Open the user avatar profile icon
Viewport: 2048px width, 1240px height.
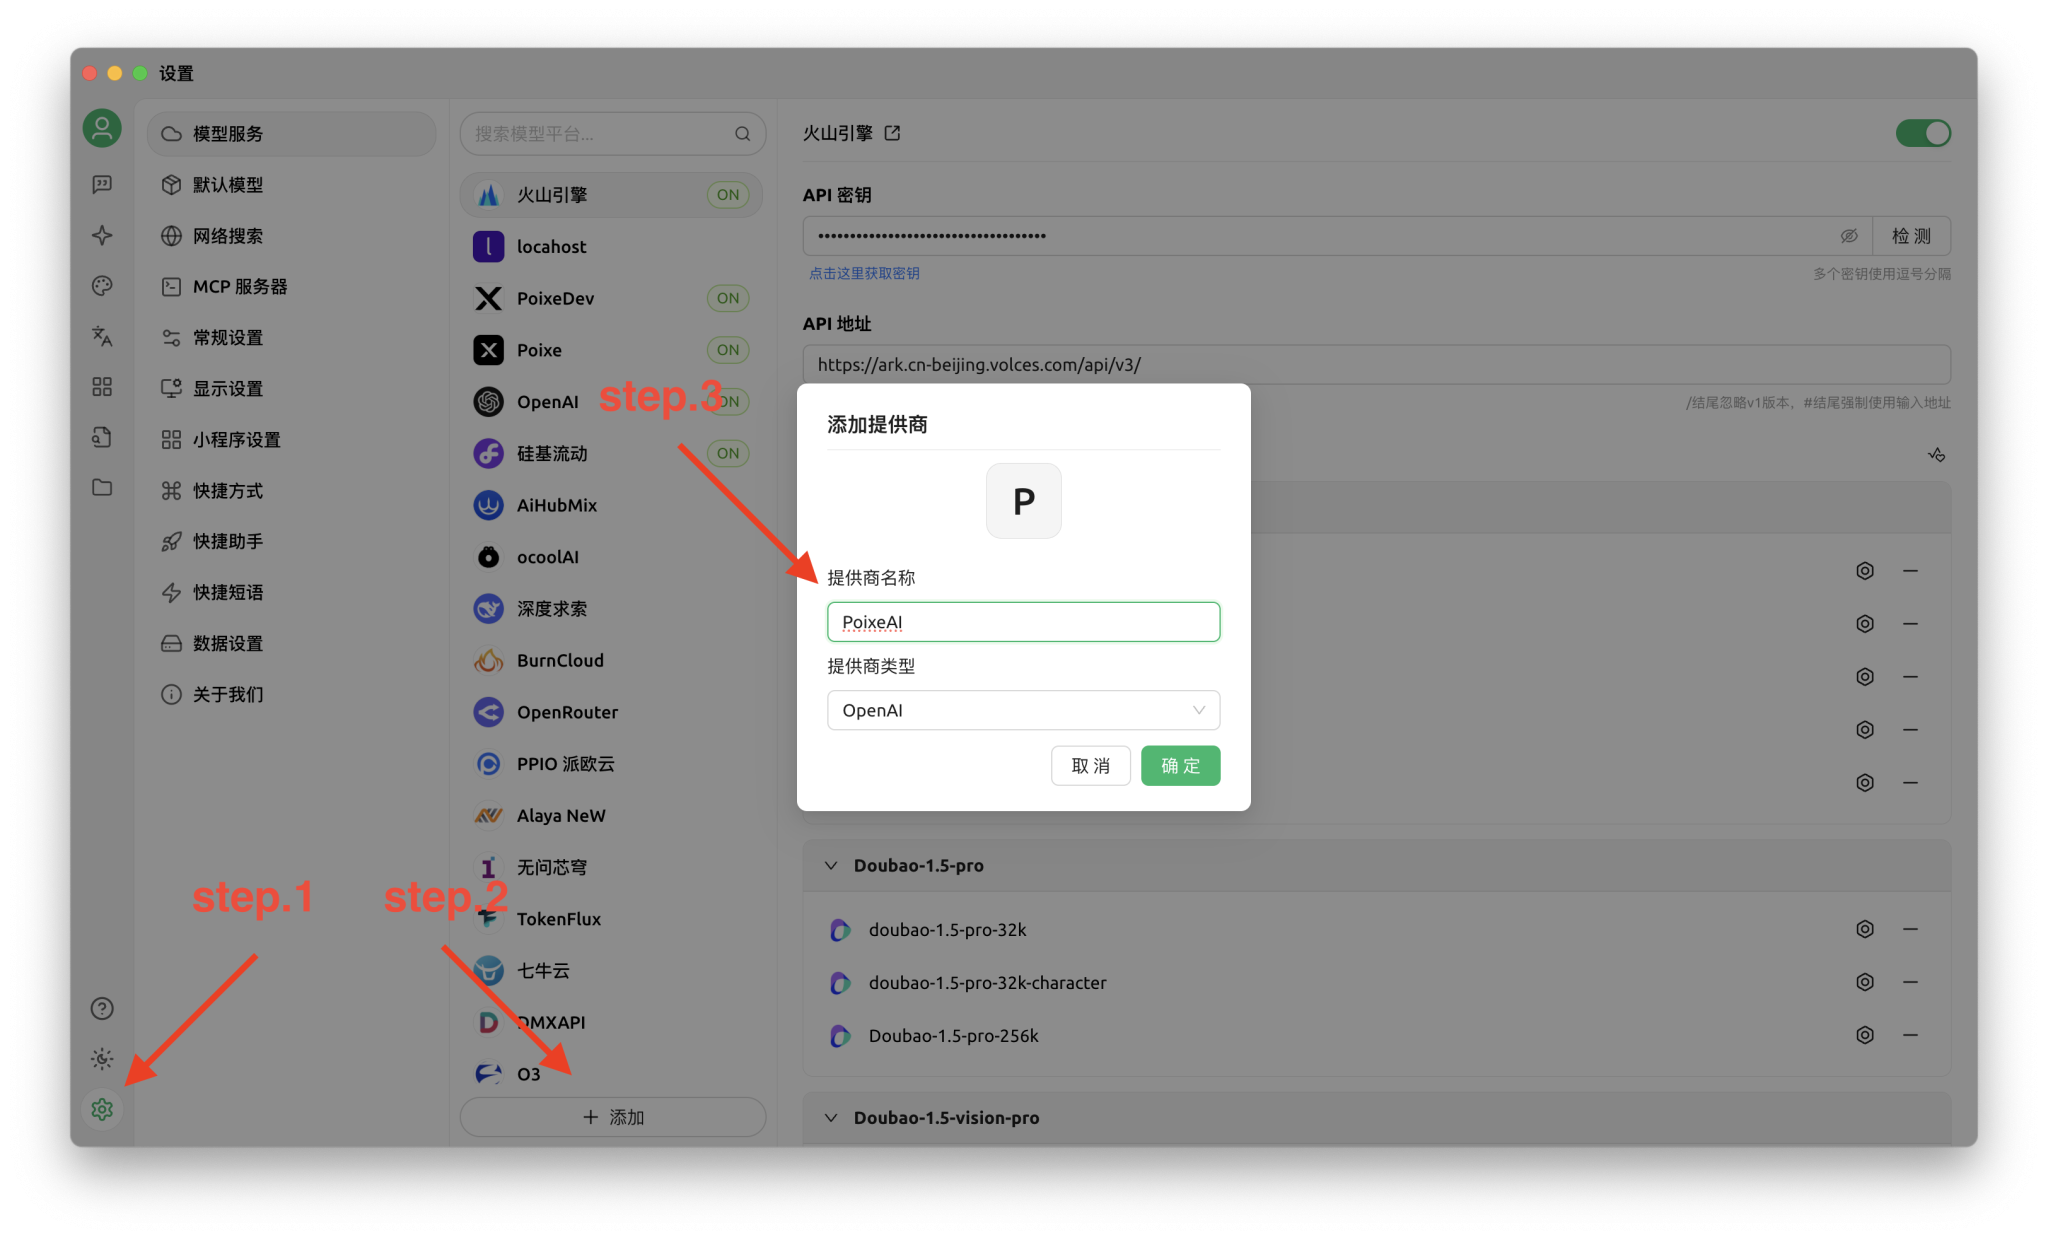pos(102,128)
